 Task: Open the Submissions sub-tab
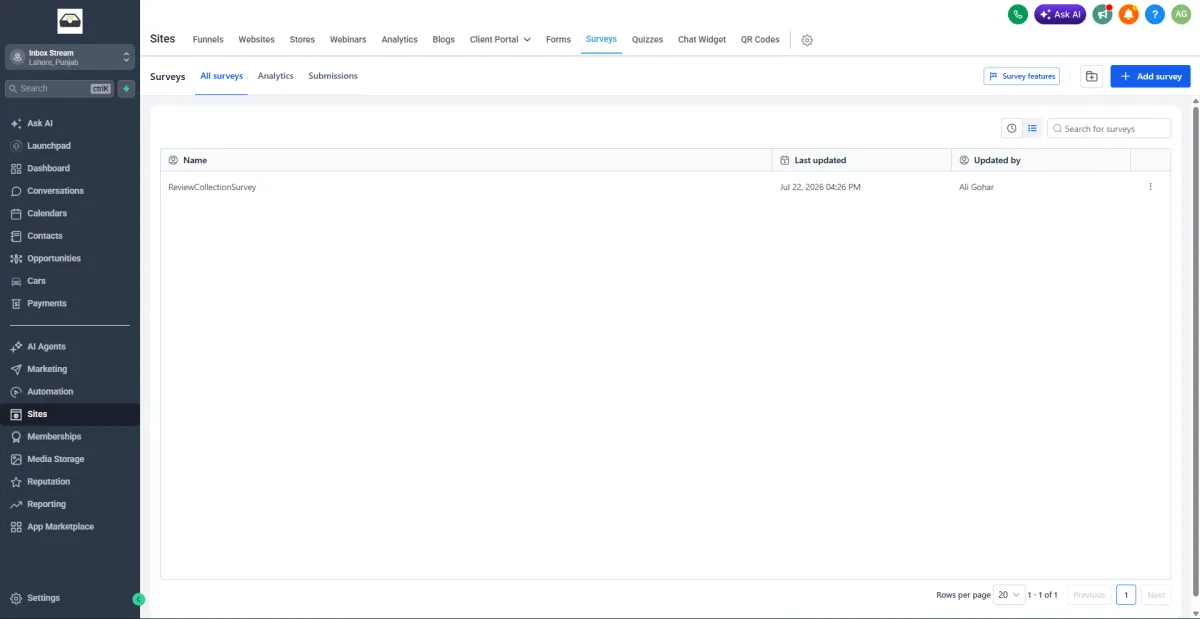[x=333, y=76]
